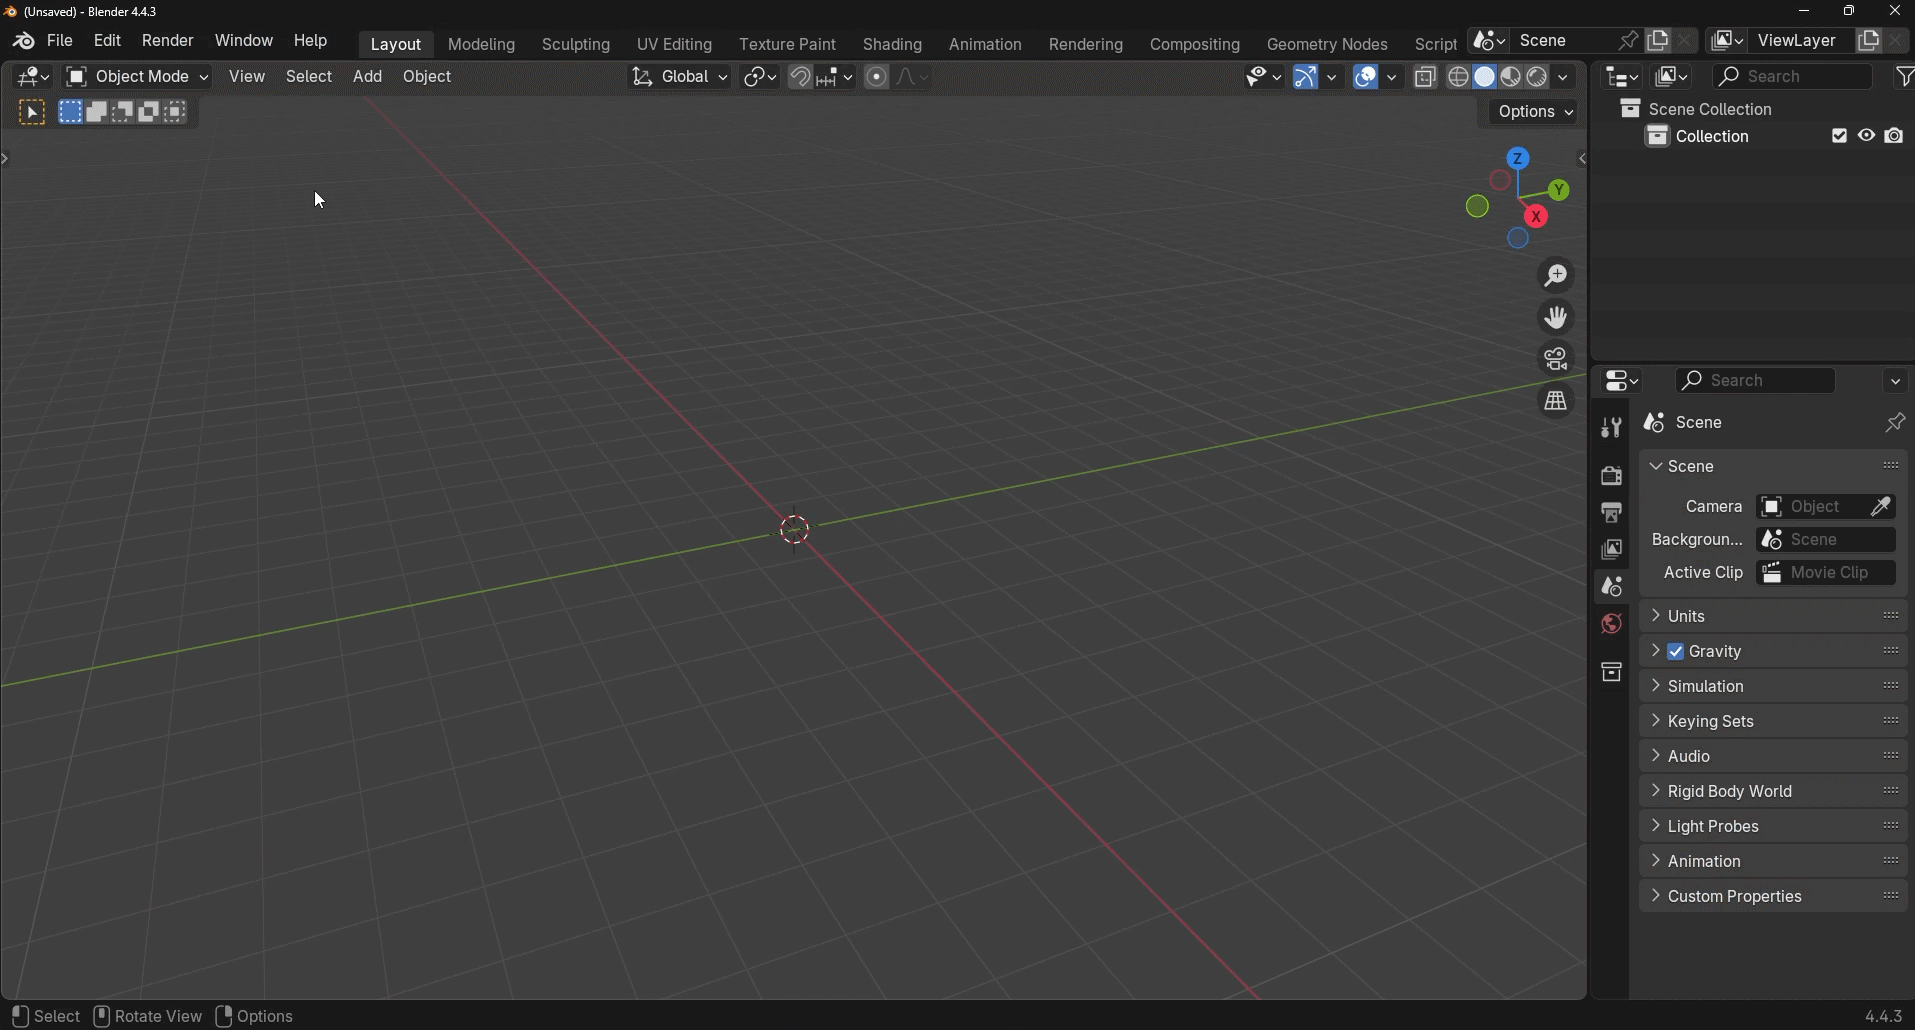Image resolution: width=1915 pixels, height=1030 pixels.
Task: Hide Collection in viewport eye icon
Action: pyautogui.click(x=1867, y=137)
